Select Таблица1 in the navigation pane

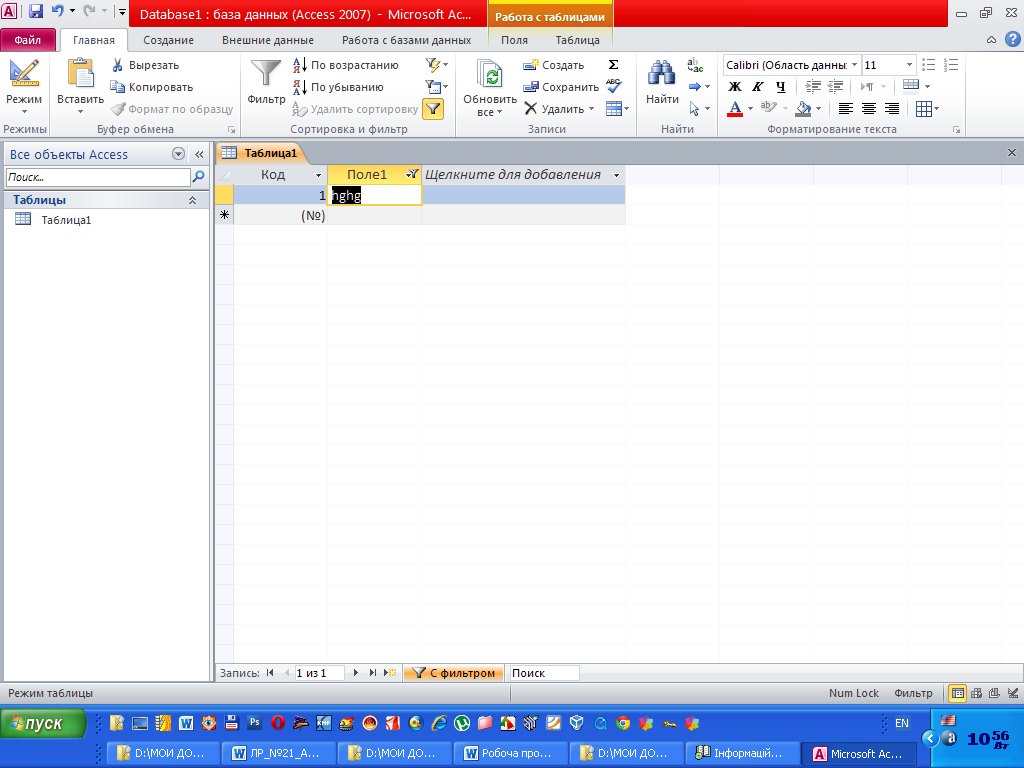click(x=66, y=220)
